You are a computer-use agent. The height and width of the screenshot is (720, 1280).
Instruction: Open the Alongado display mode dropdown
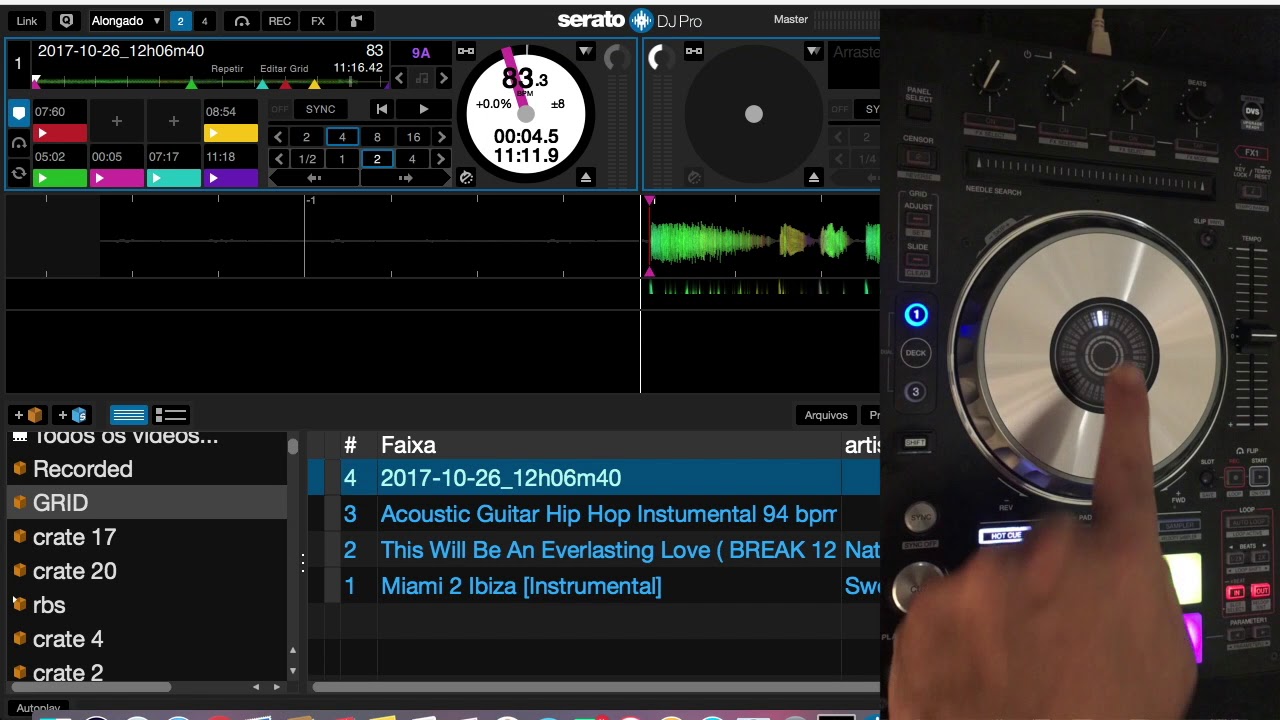pyautogui.click(x=125, y=20)
